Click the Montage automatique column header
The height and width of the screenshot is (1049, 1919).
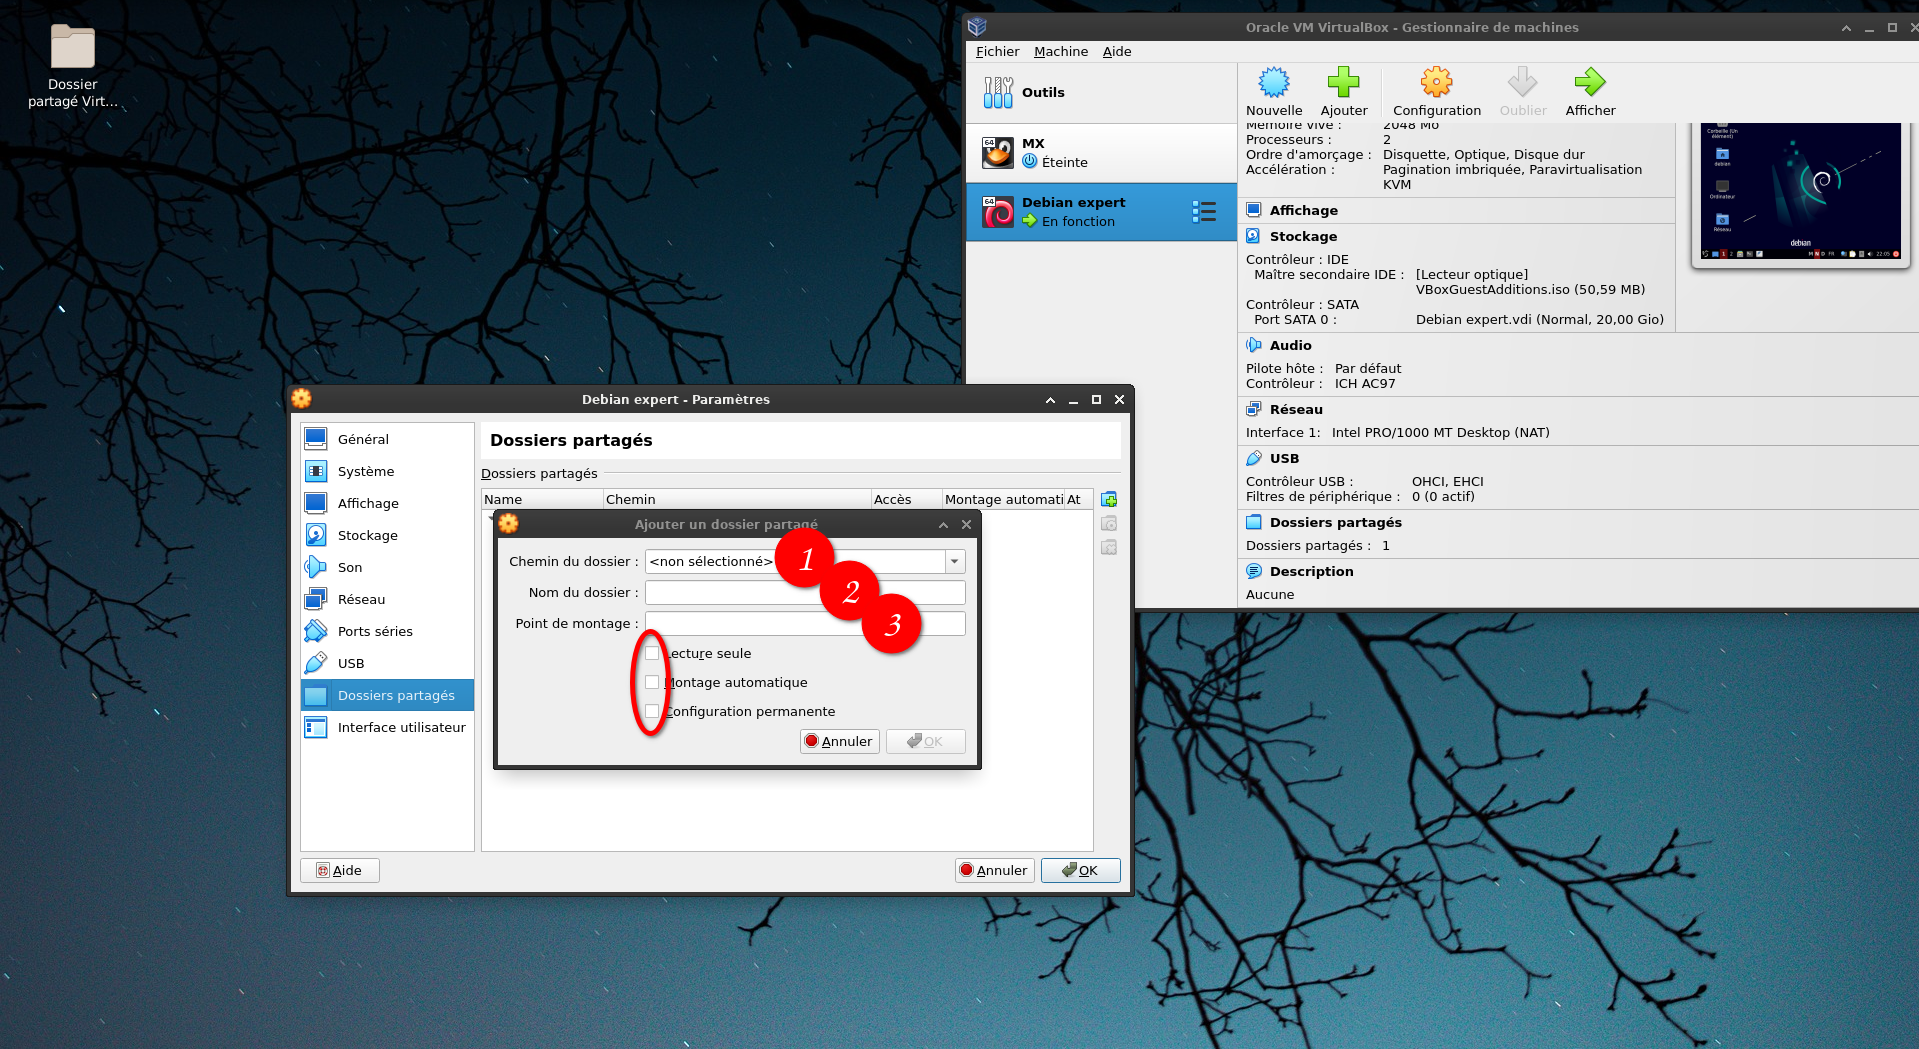[x=1003, y=499]
